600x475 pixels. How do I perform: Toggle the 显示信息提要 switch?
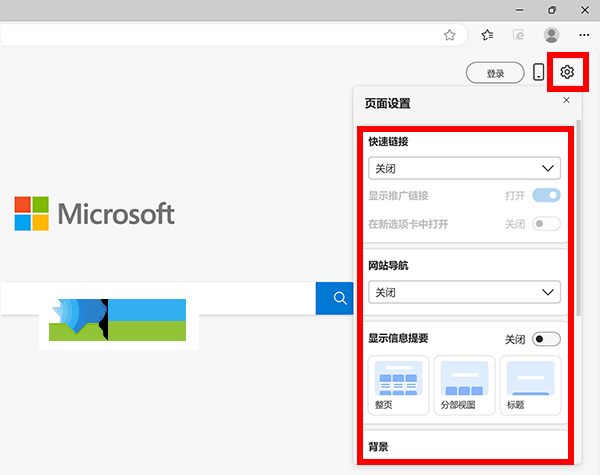pyautogui.click(x=546, y=339)
